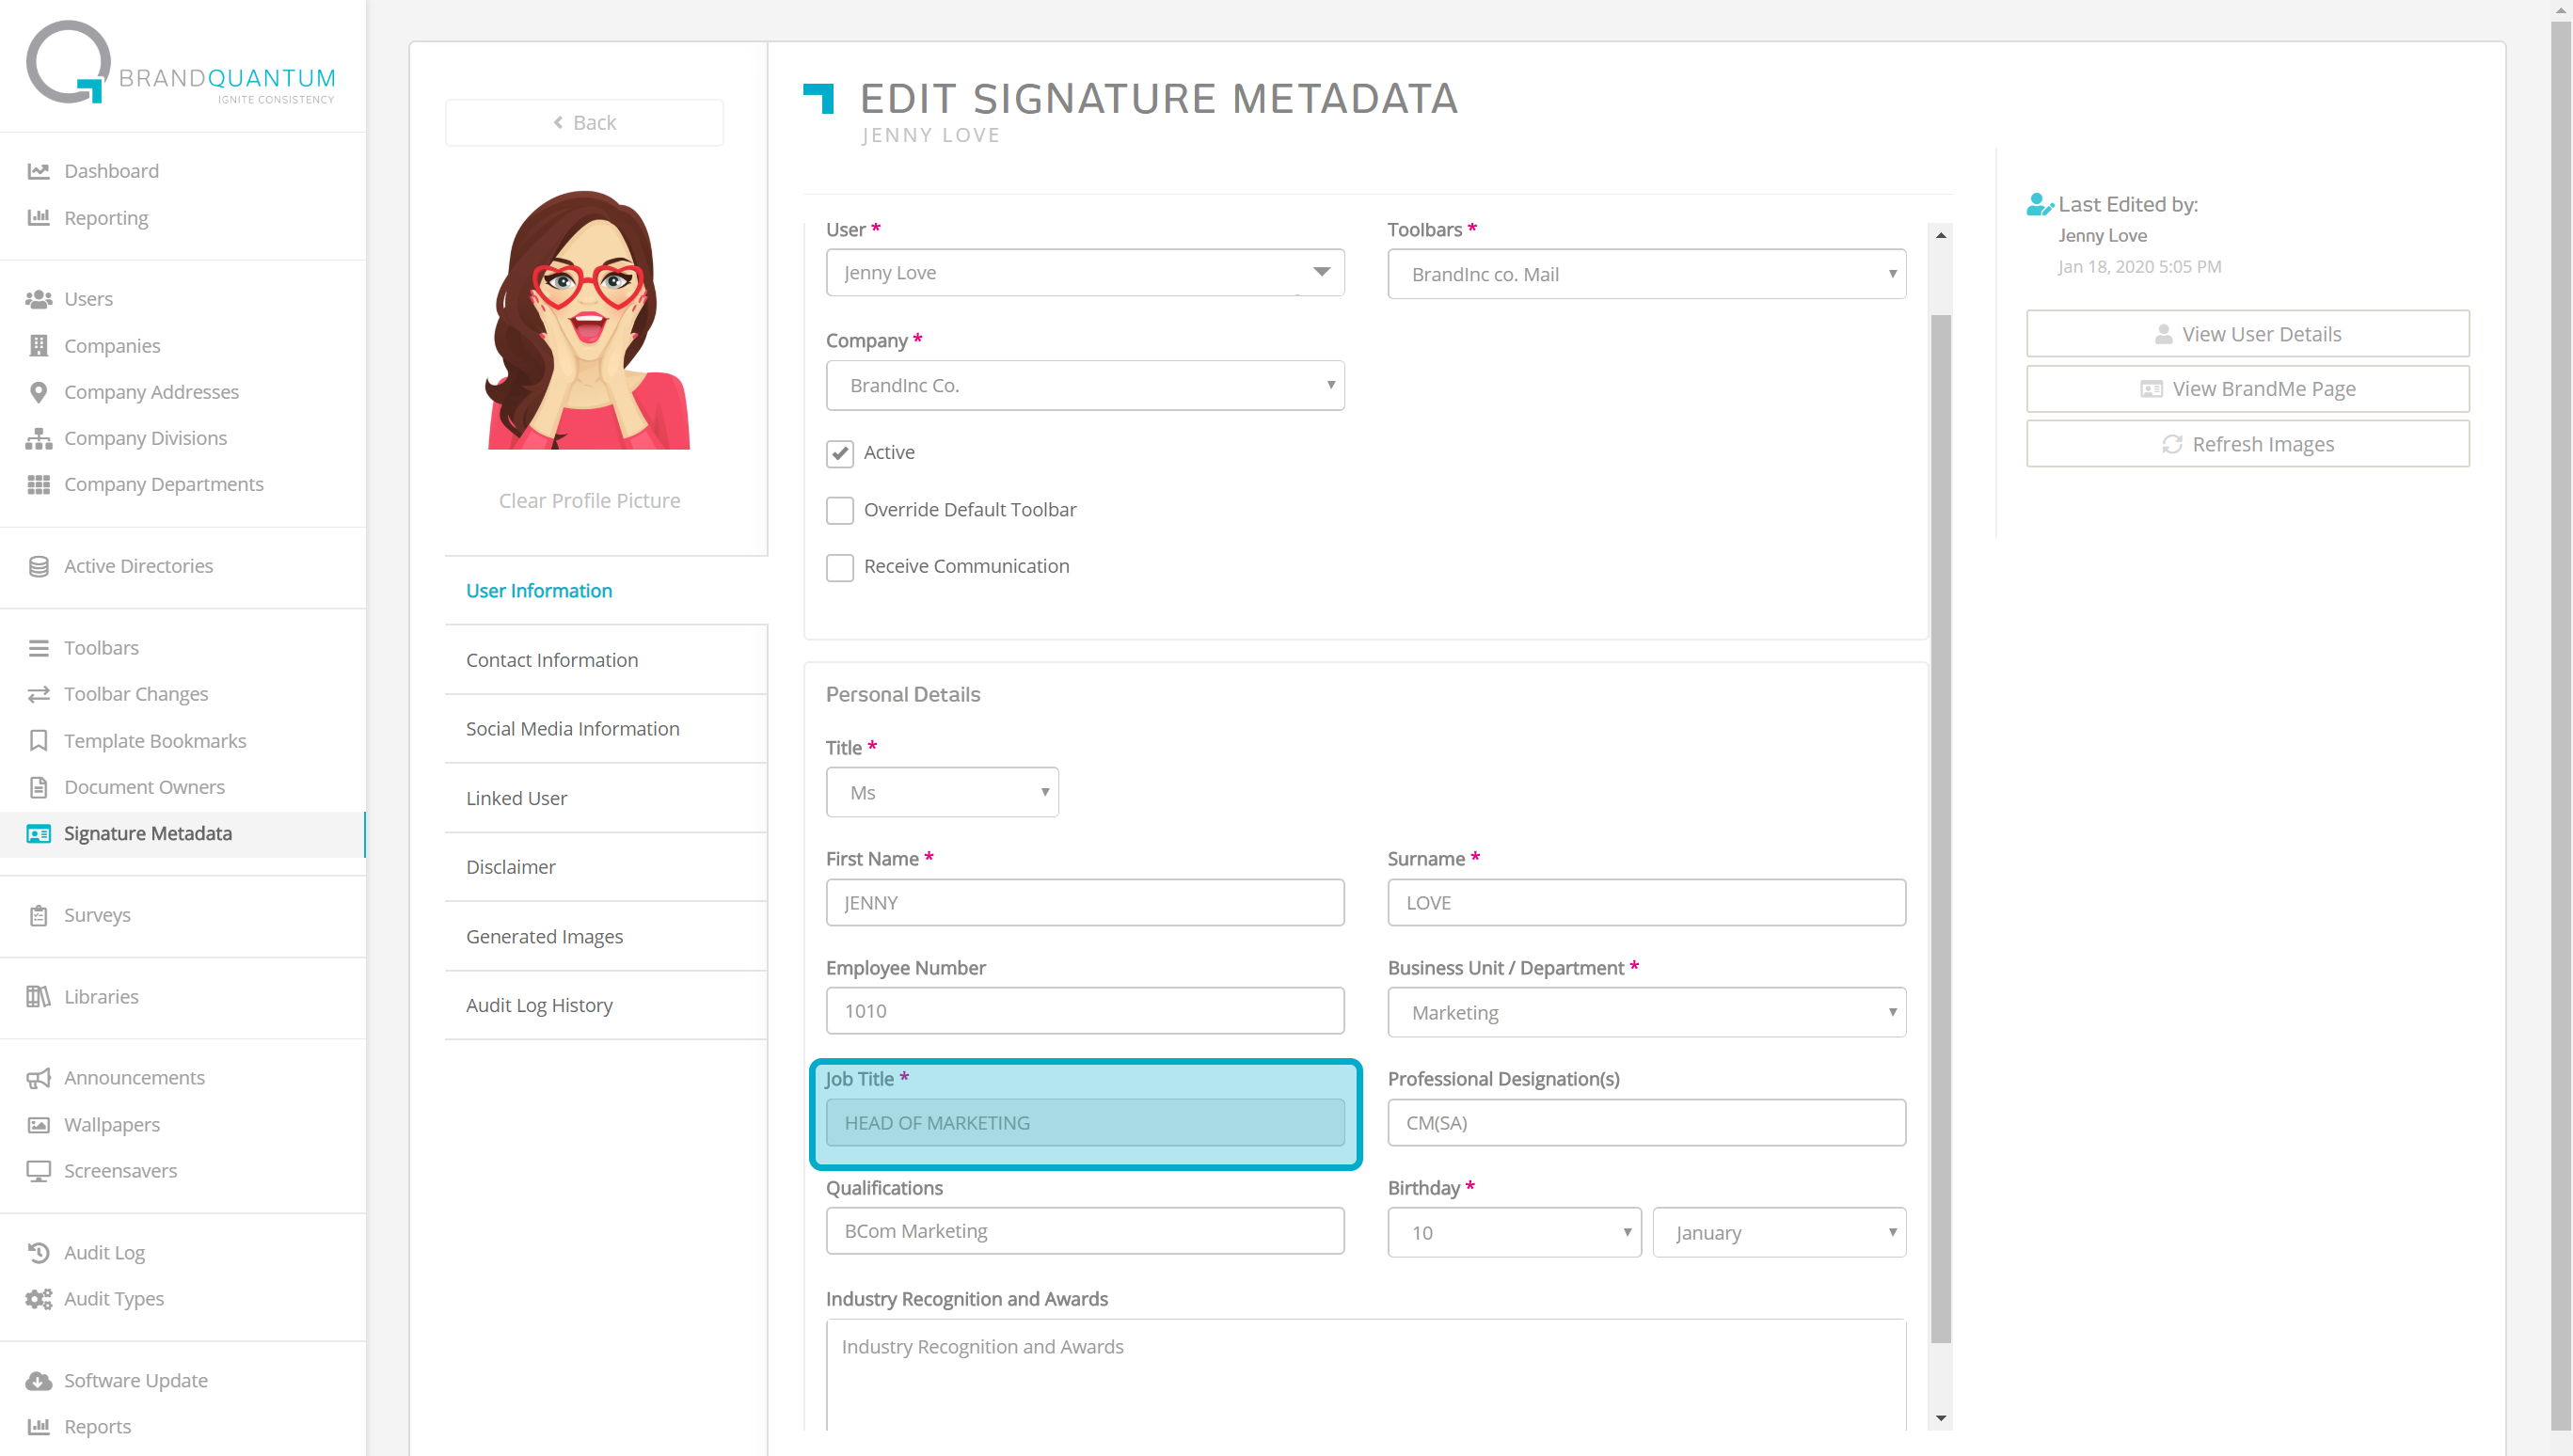Enable Override Default Toolbar checkbox

point(839,510)
